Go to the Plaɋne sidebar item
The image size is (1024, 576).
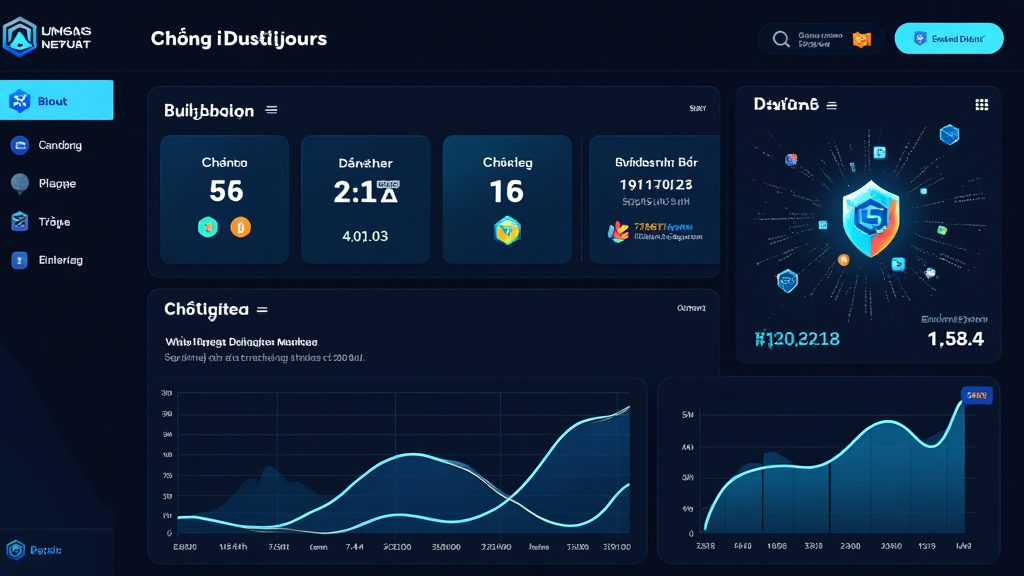pos(56,184)
